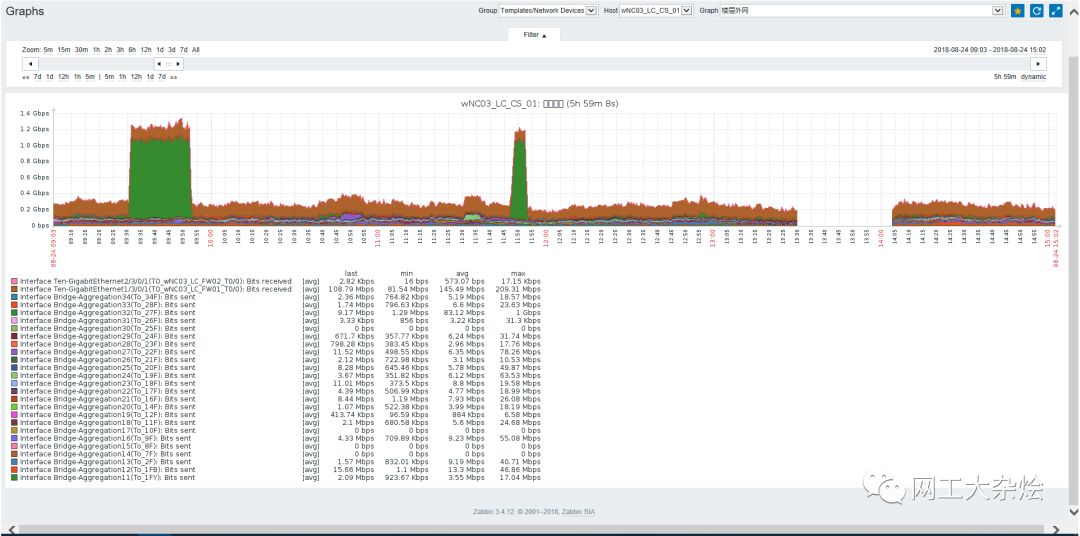Click swatch for Bridge-Aggregation11(To_1FY)
This screenshot has height=536, width=1080.
point(14,477)
